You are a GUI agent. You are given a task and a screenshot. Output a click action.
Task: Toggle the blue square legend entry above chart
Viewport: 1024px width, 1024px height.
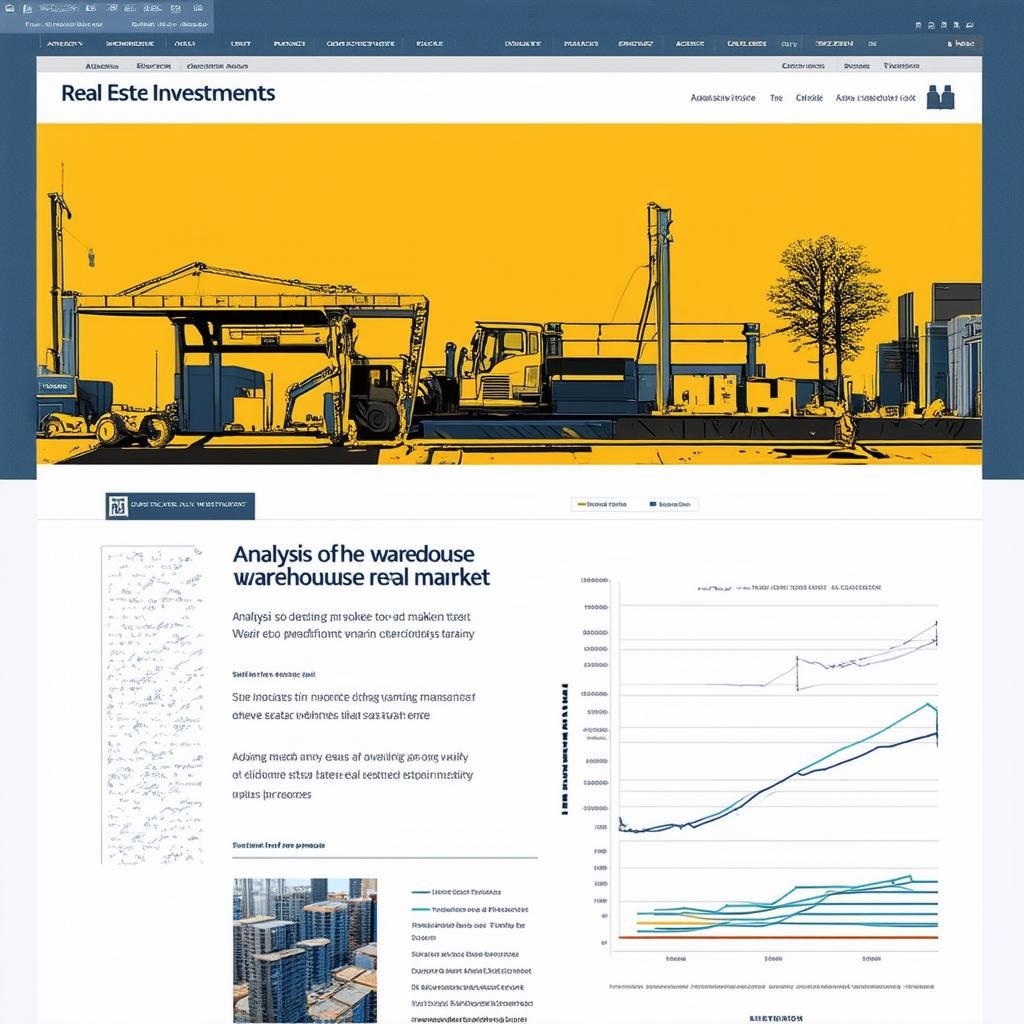tap(670, 504)
